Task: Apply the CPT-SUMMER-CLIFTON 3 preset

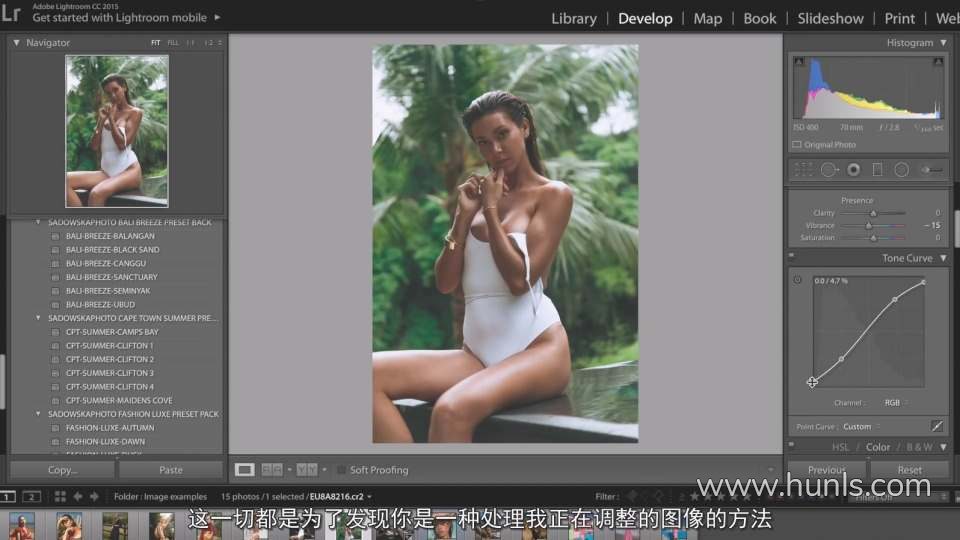Action: click(110, 373)
